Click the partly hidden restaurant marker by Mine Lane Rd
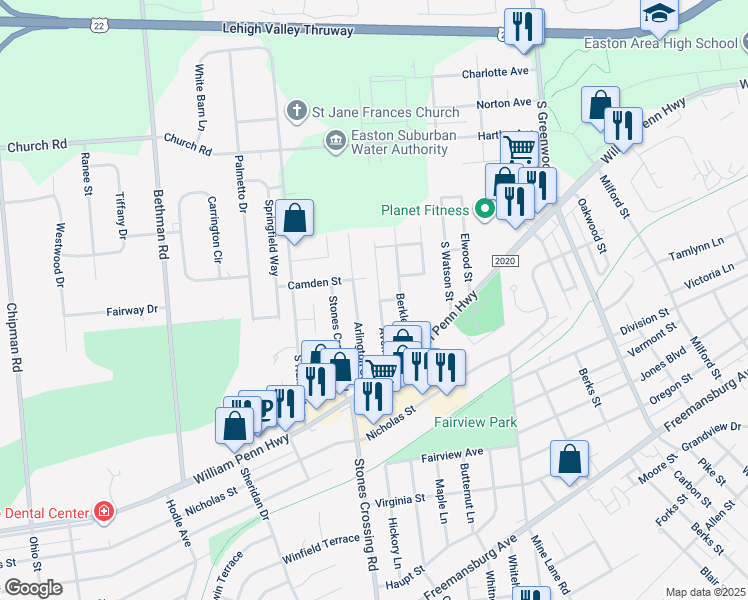This screenshot has height=600, width=748. 531,593
